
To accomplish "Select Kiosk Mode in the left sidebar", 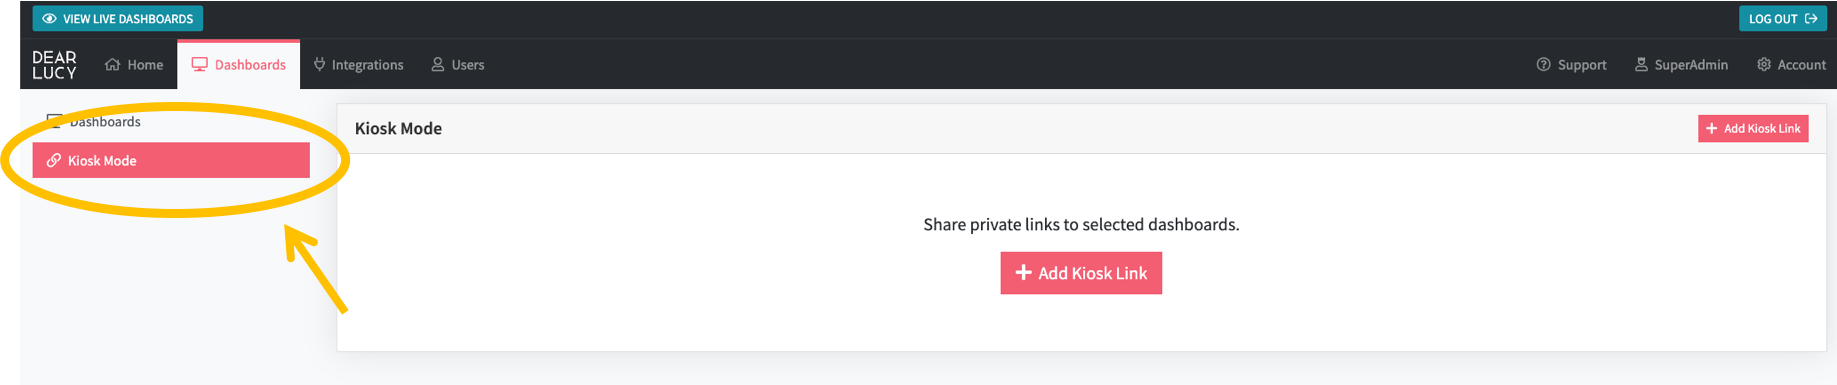I will click(x=171, y=160).
